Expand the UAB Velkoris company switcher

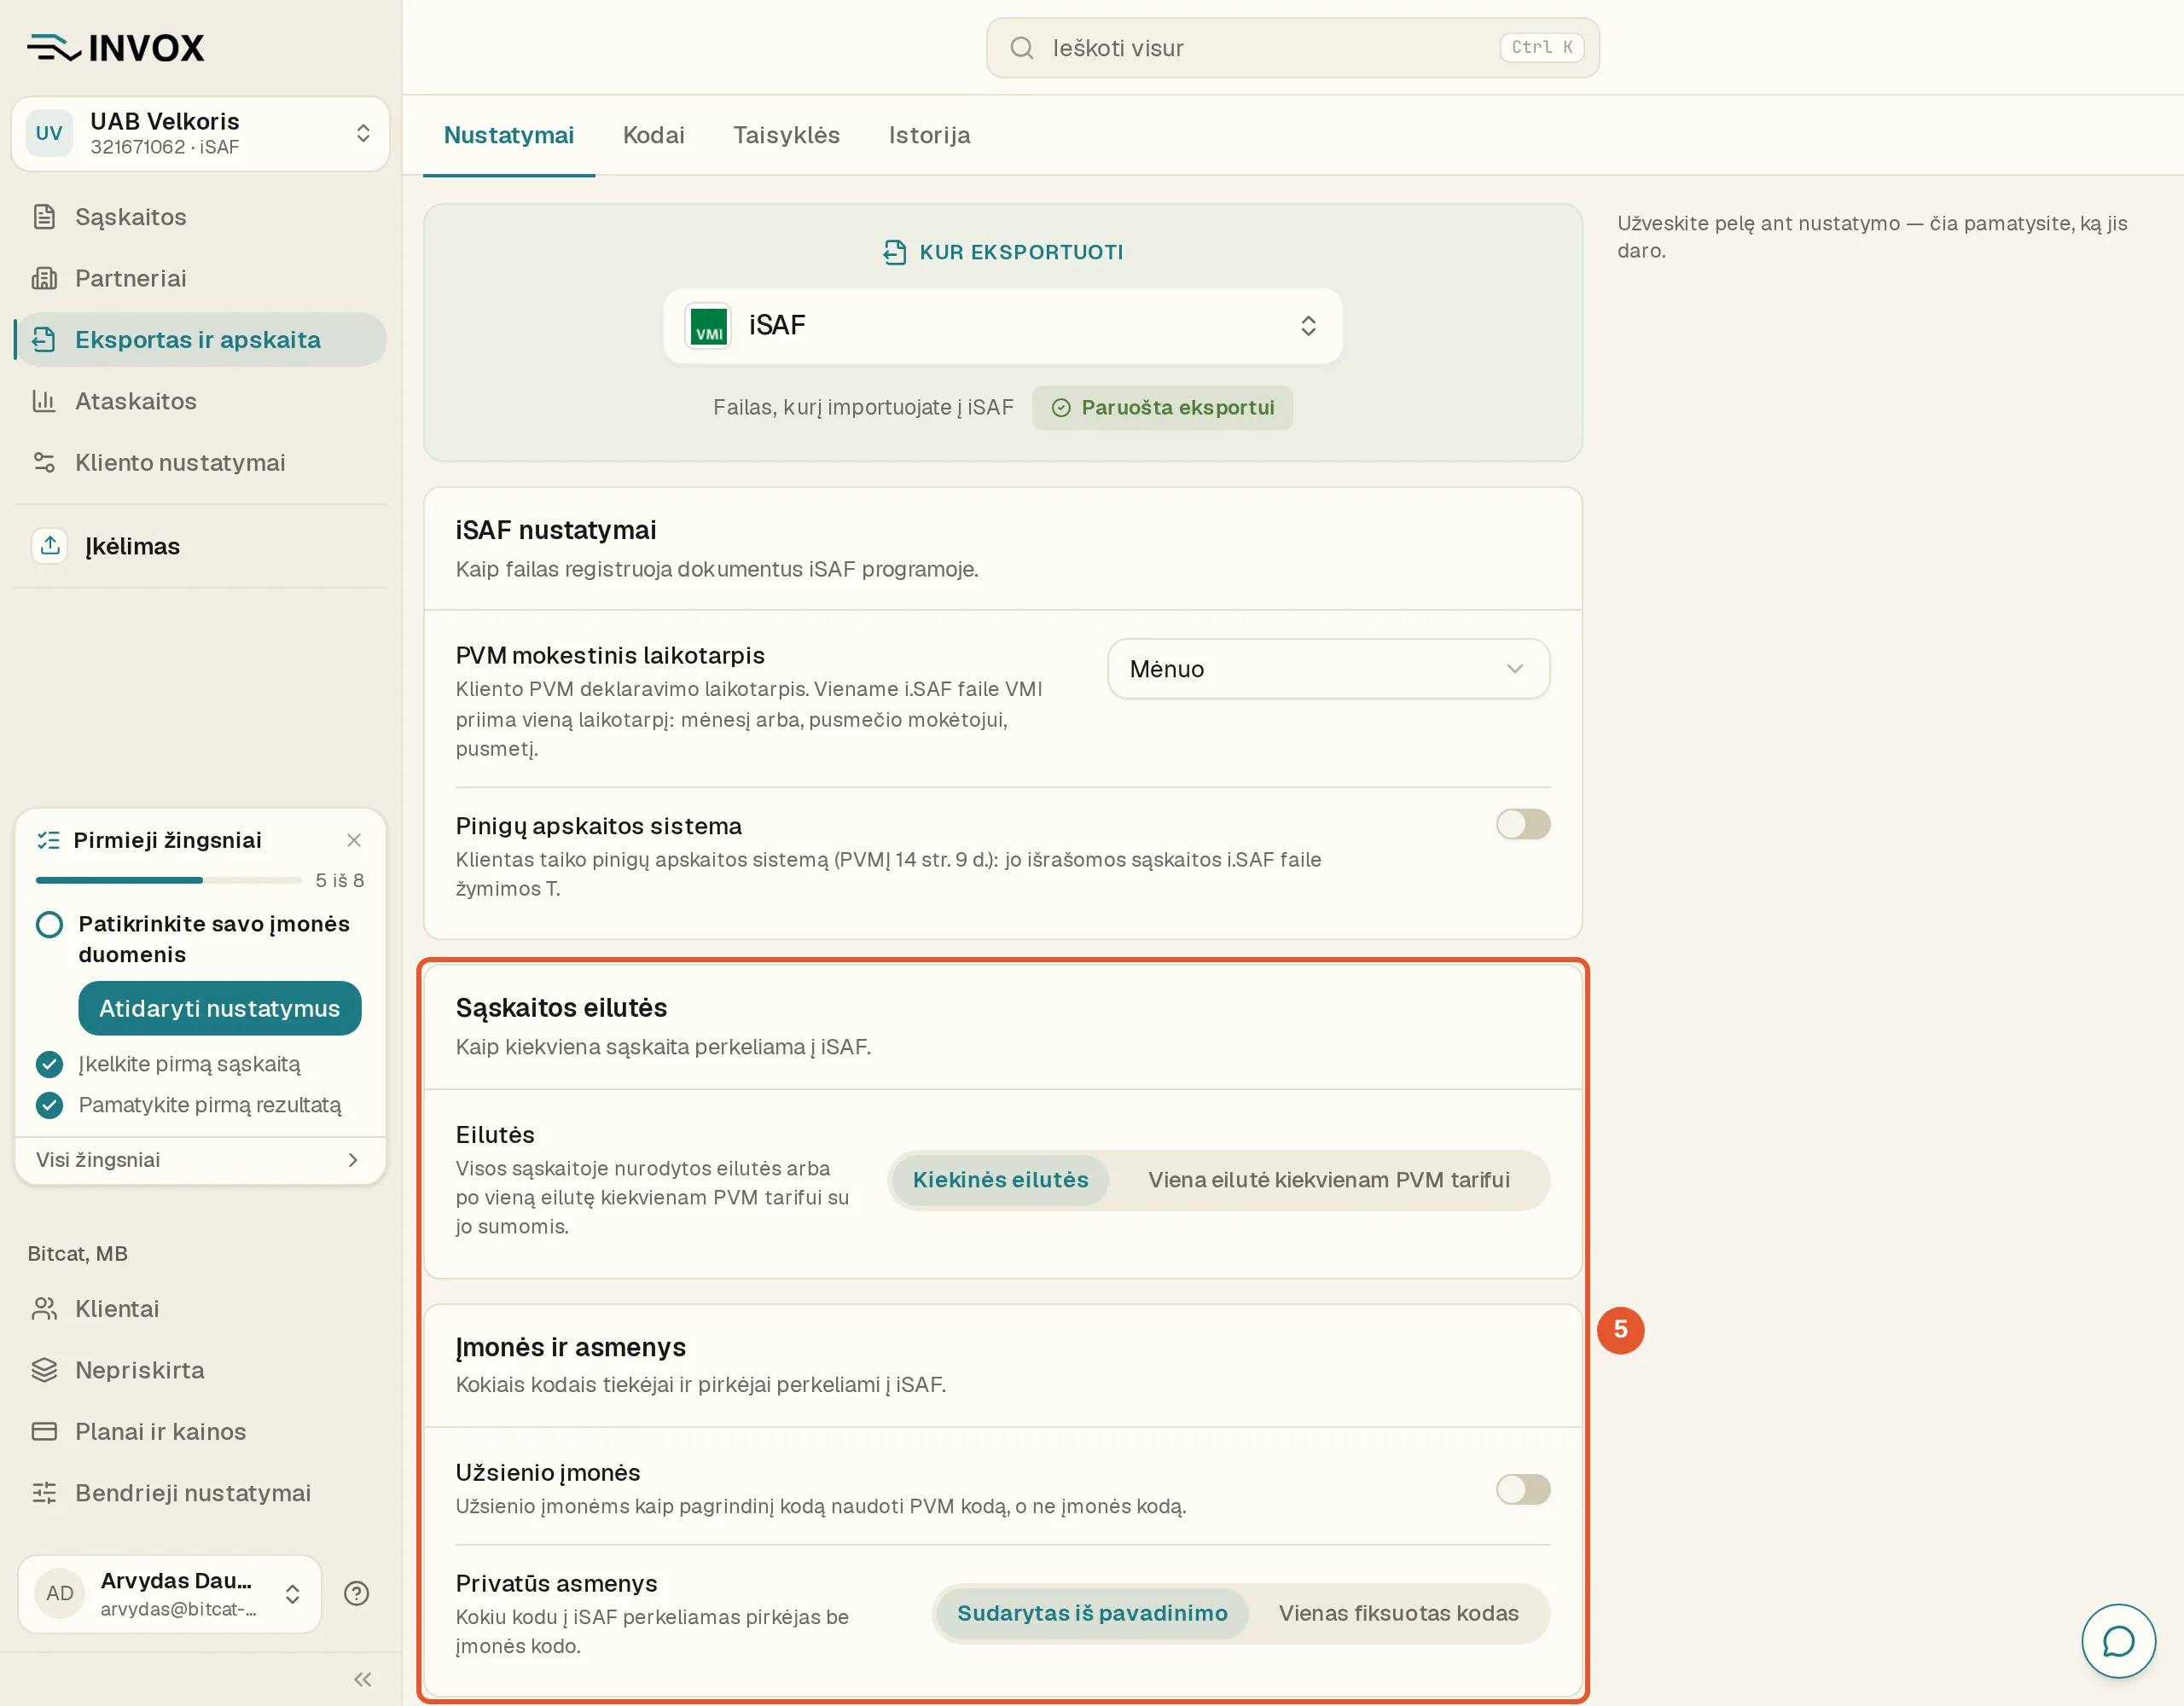[200, 134]
